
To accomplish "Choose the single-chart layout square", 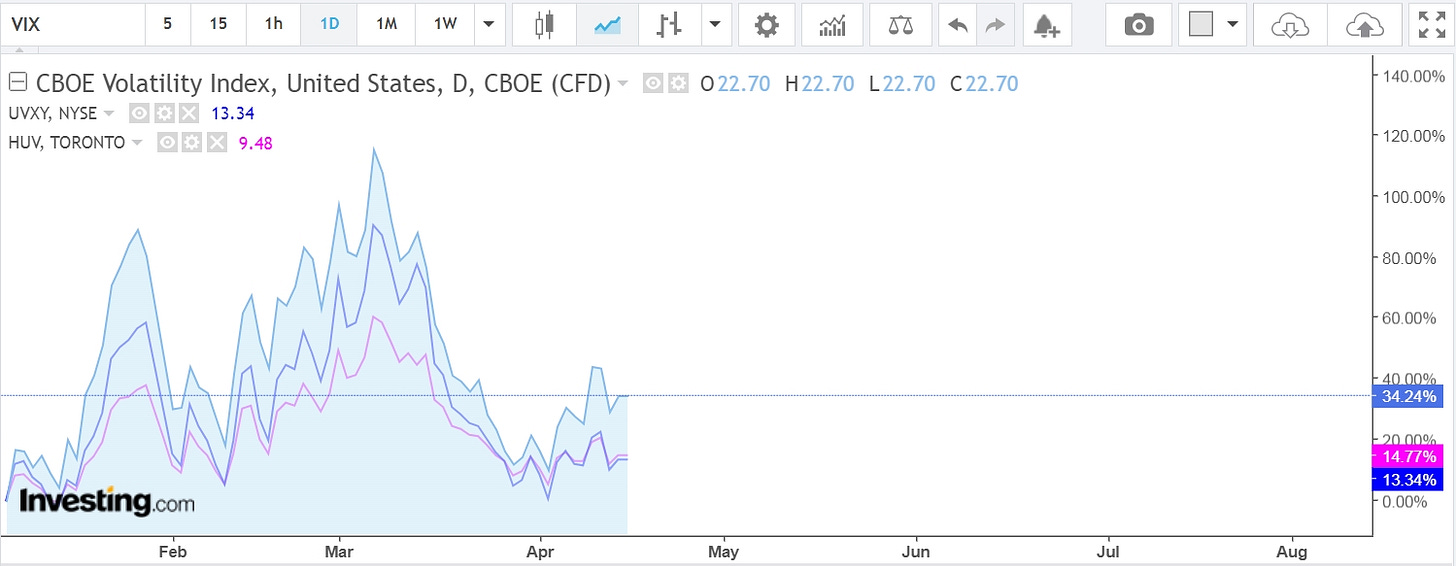I will (1201, 24).
